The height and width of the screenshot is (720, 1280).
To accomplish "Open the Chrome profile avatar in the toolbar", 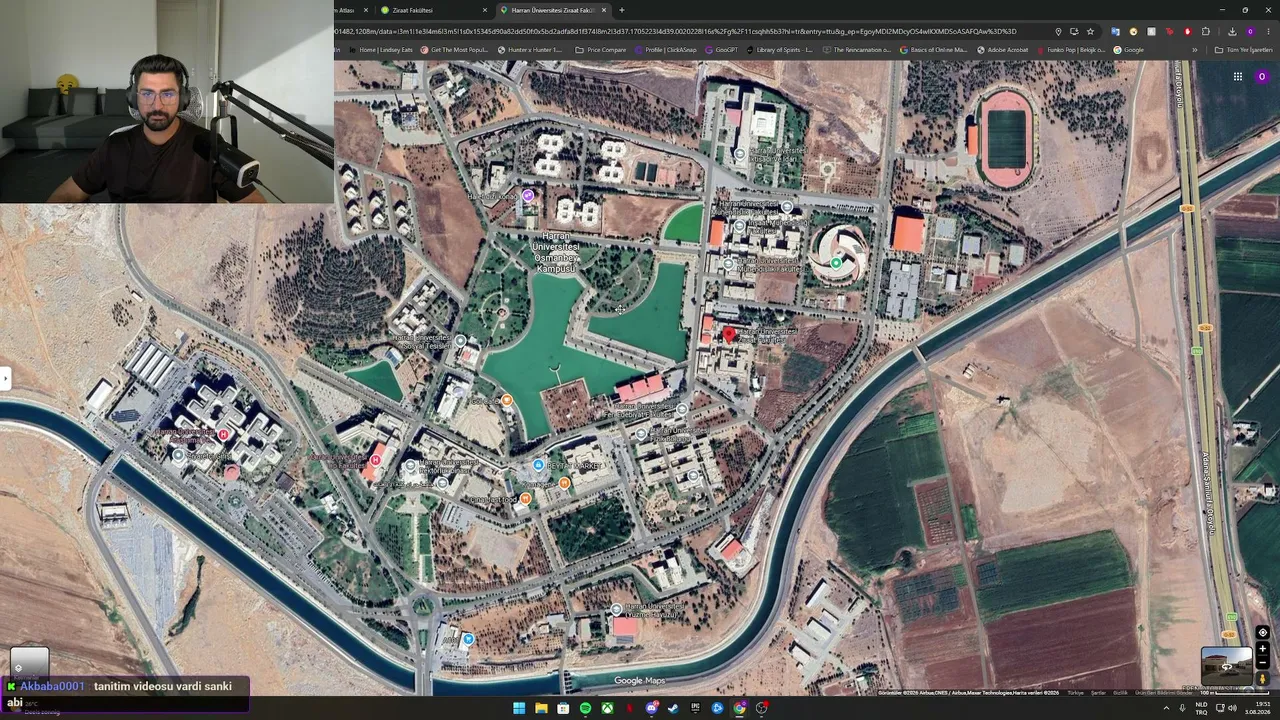I will point(1250,31).
